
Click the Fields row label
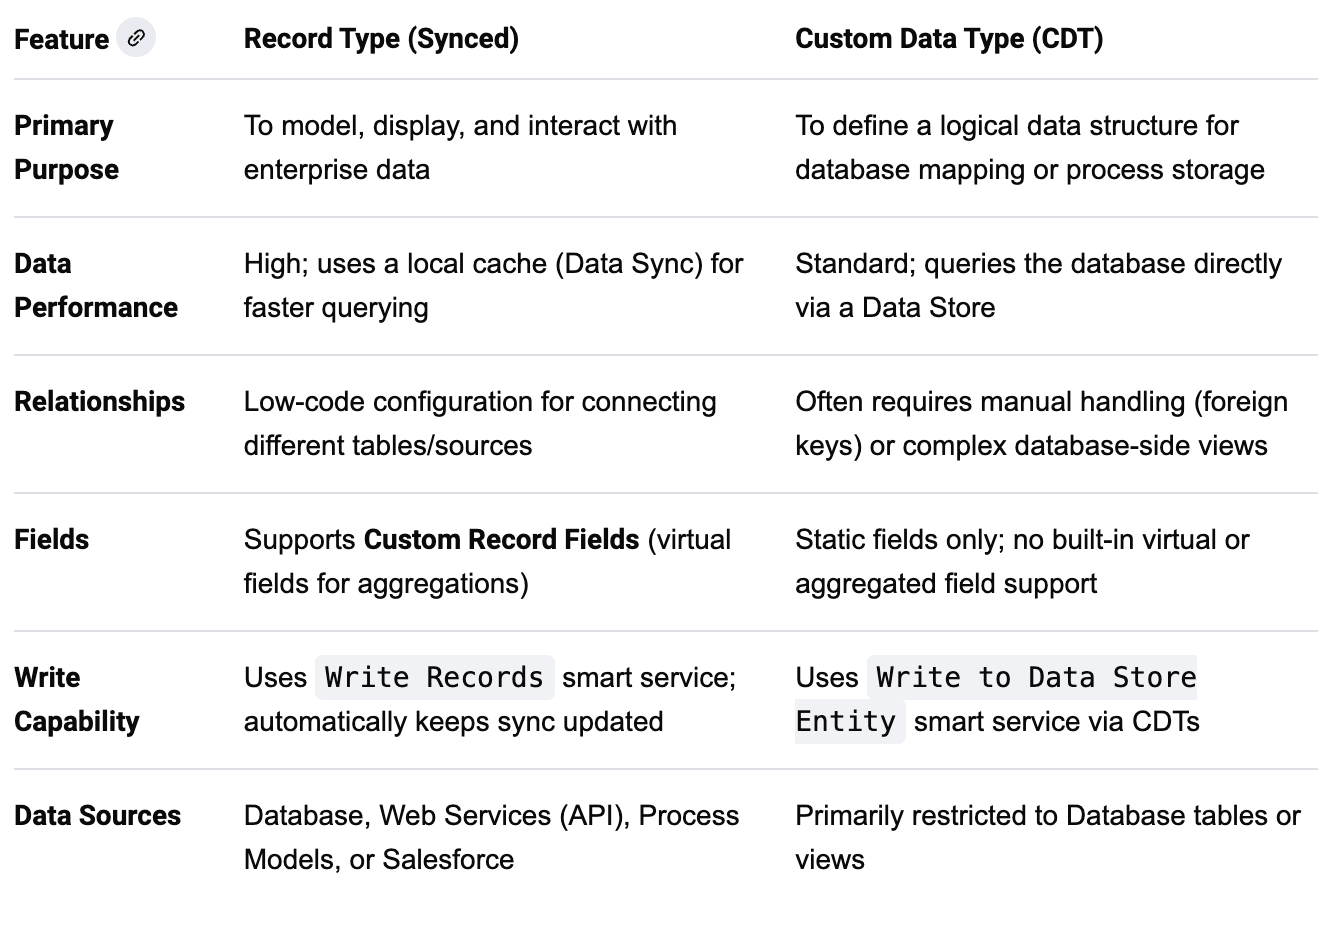[51, 539]
